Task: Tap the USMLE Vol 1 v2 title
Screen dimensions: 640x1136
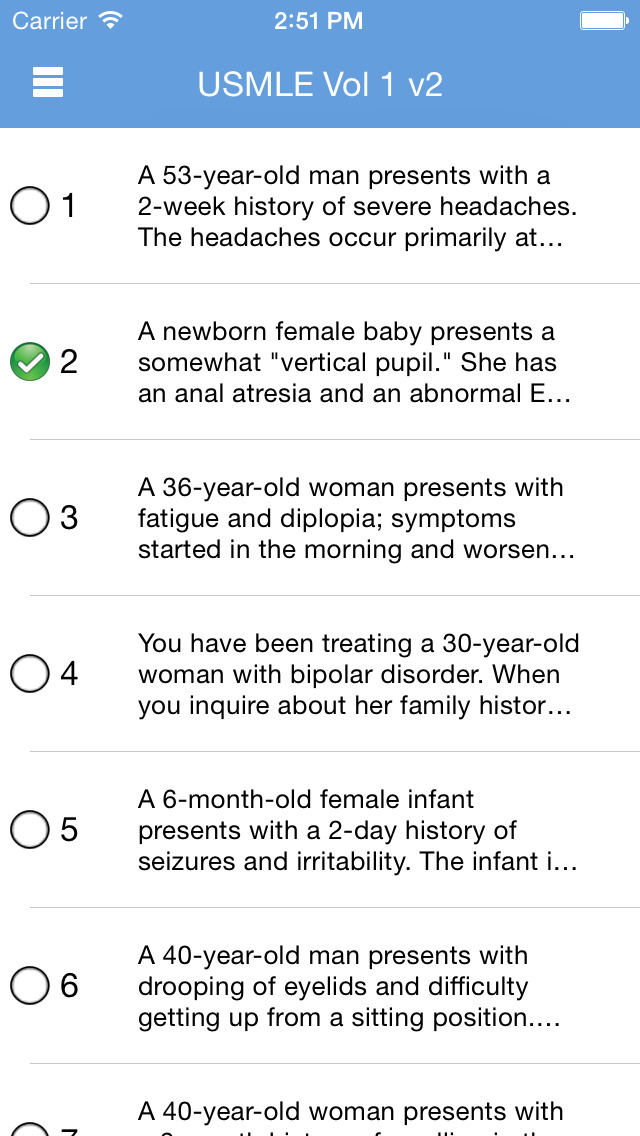Action: 320,84
